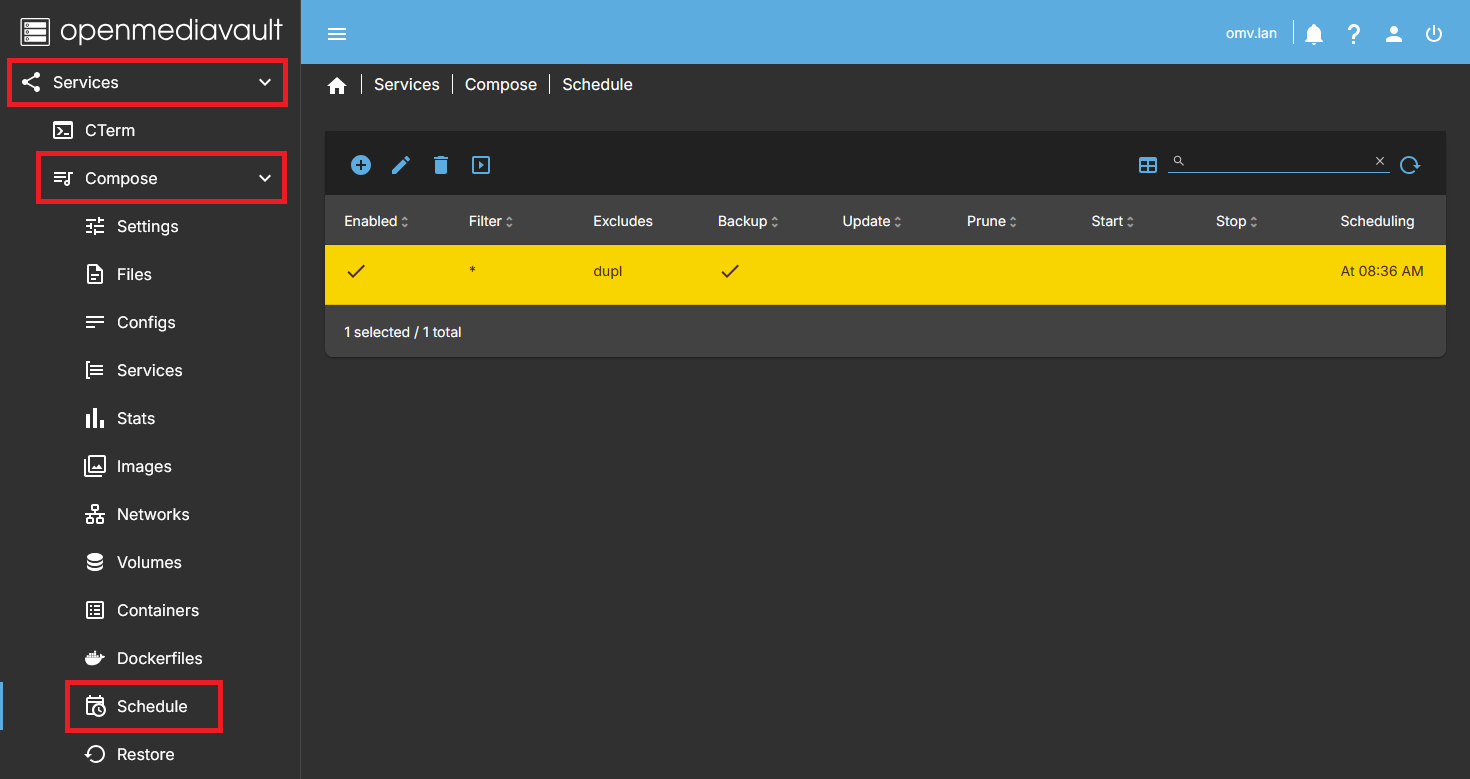Go to Dockerfiles in sidebar
1470x779 pixels.
(159, 658)
